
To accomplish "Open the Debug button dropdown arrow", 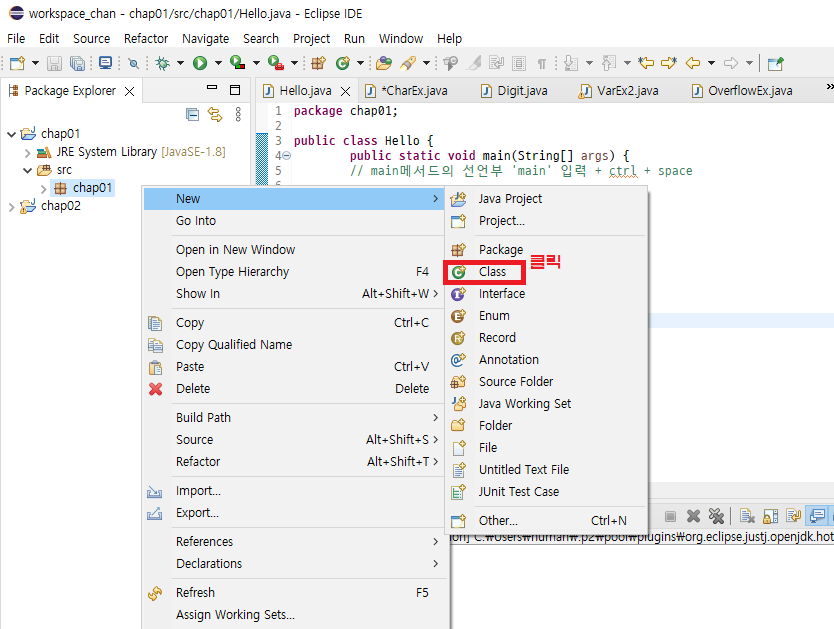I will point(180,63).
